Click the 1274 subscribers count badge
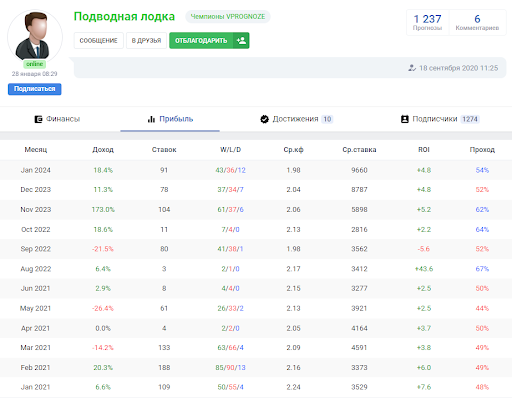Viewport: 512px width, 405px height. (470, 119)
